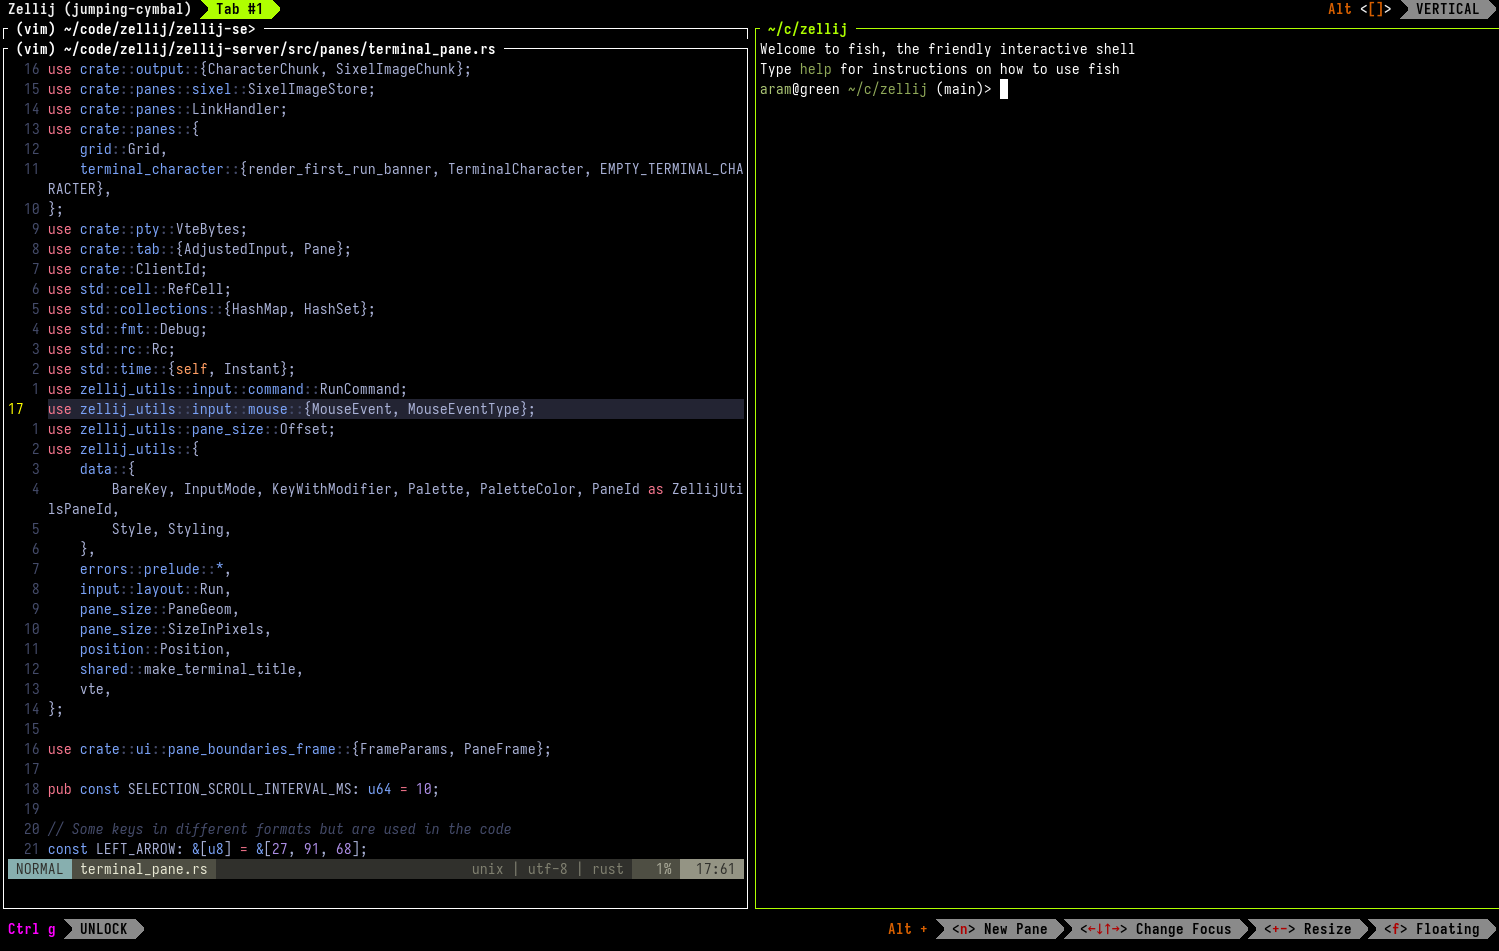Click the VERTICAL layout indicator
The height and width of the screenshot is (951, 1499).
pyautogui.click(x=1447, y=9)
